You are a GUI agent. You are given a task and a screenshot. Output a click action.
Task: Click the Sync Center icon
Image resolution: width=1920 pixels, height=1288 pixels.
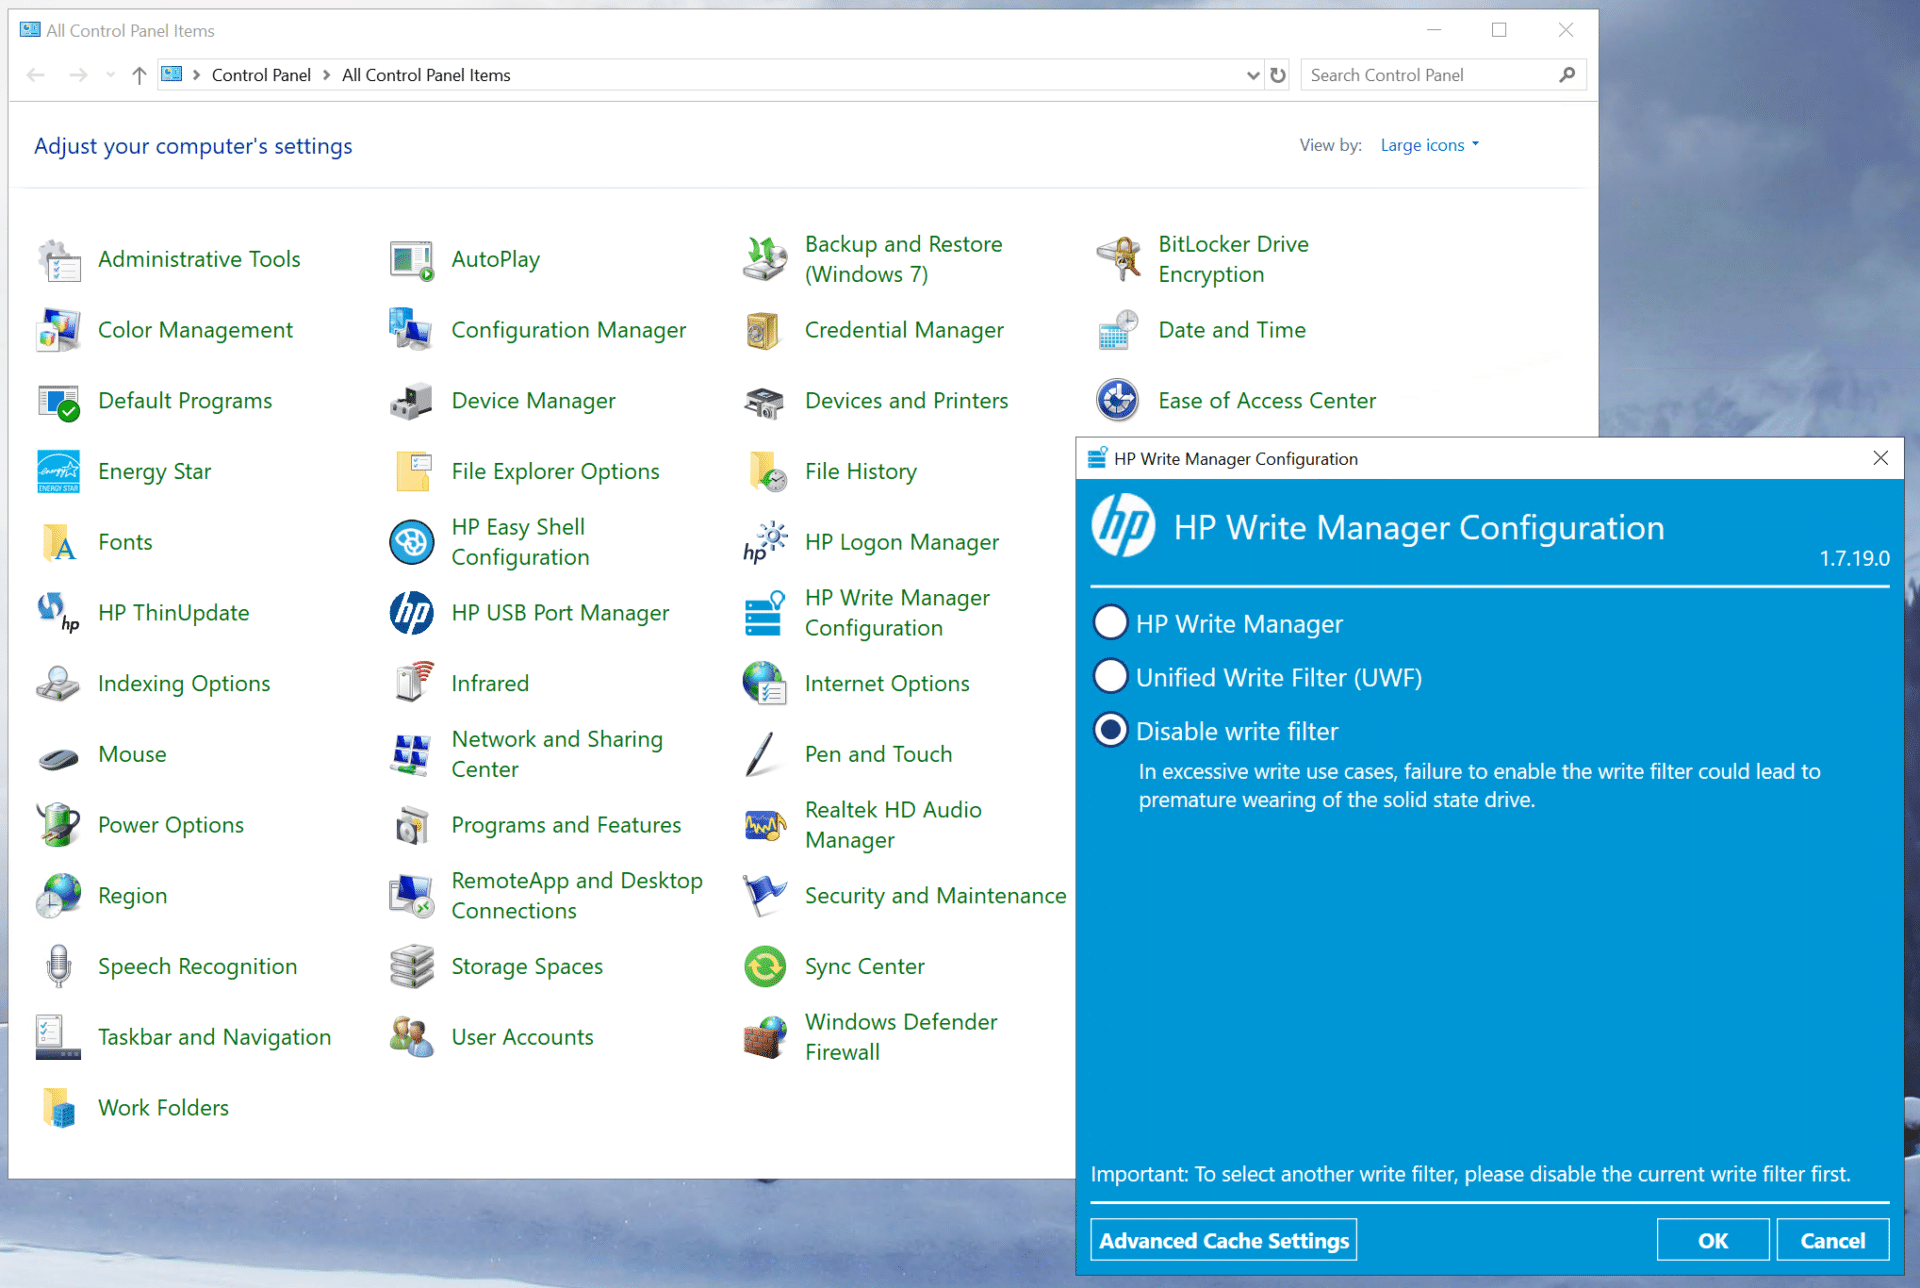click(765, 968)
